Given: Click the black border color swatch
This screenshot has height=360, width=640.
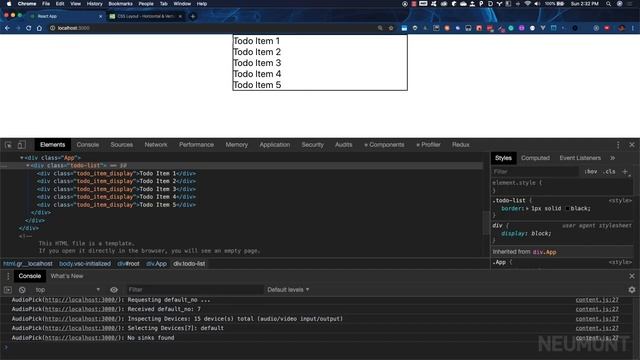Looking at the screenshot, I should pos(567,209).
